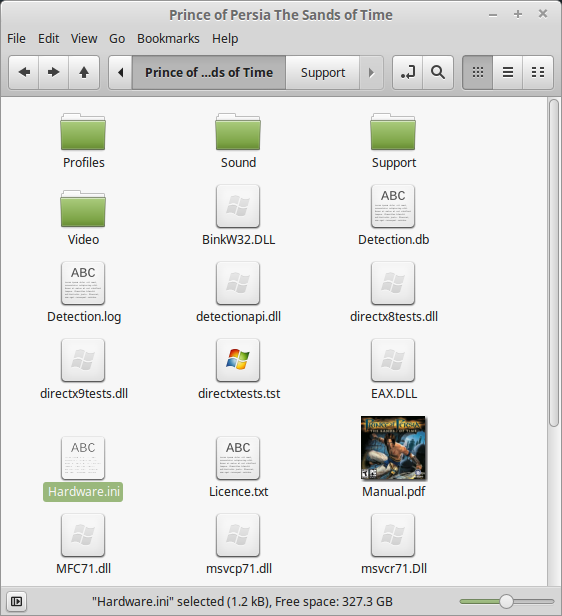The image size is (562, 616).
Task: Select the msvcp71.dll file icon
Action: click(238, 535)
